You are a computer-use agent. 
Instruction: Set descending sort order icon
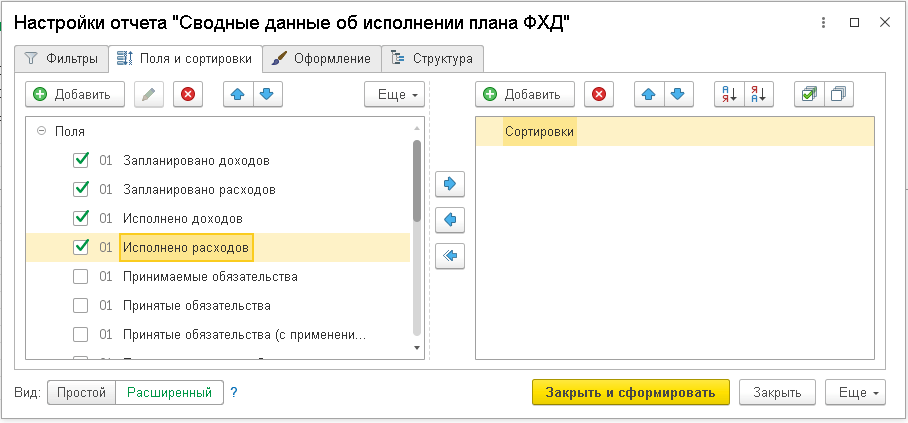[x=759, y=94]
